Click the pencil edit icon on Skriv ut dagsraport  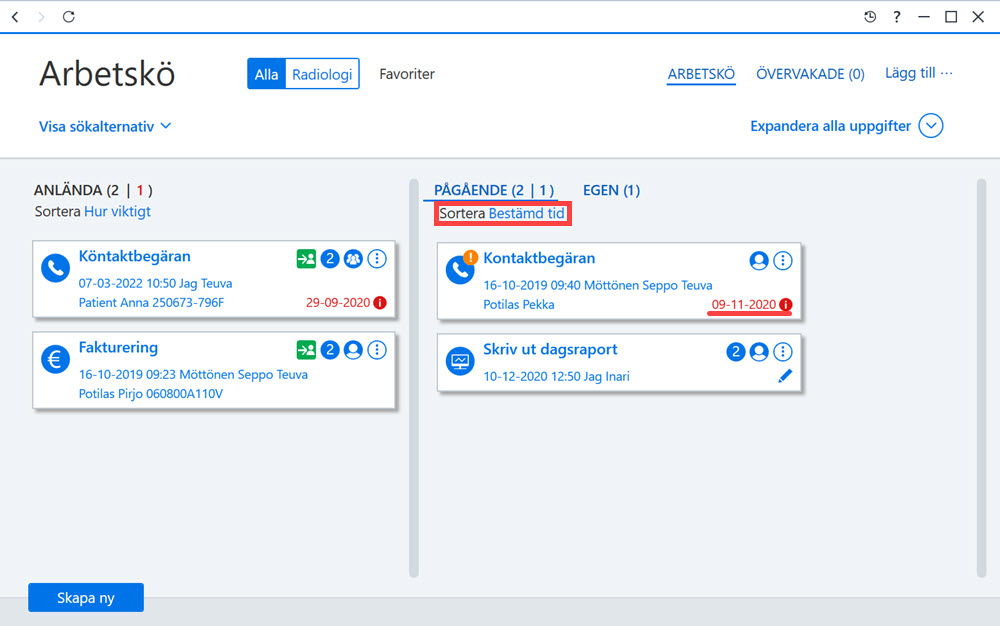785,376
